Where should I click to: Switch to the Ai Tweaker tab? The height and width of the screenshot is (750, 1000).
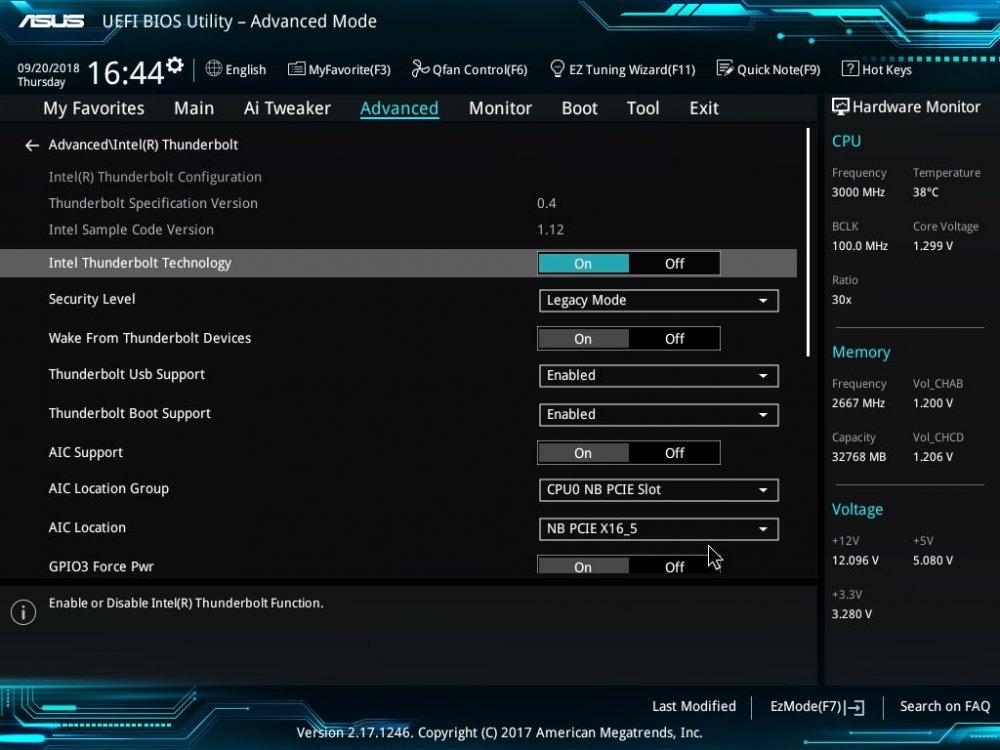click(x=287, y=108)
